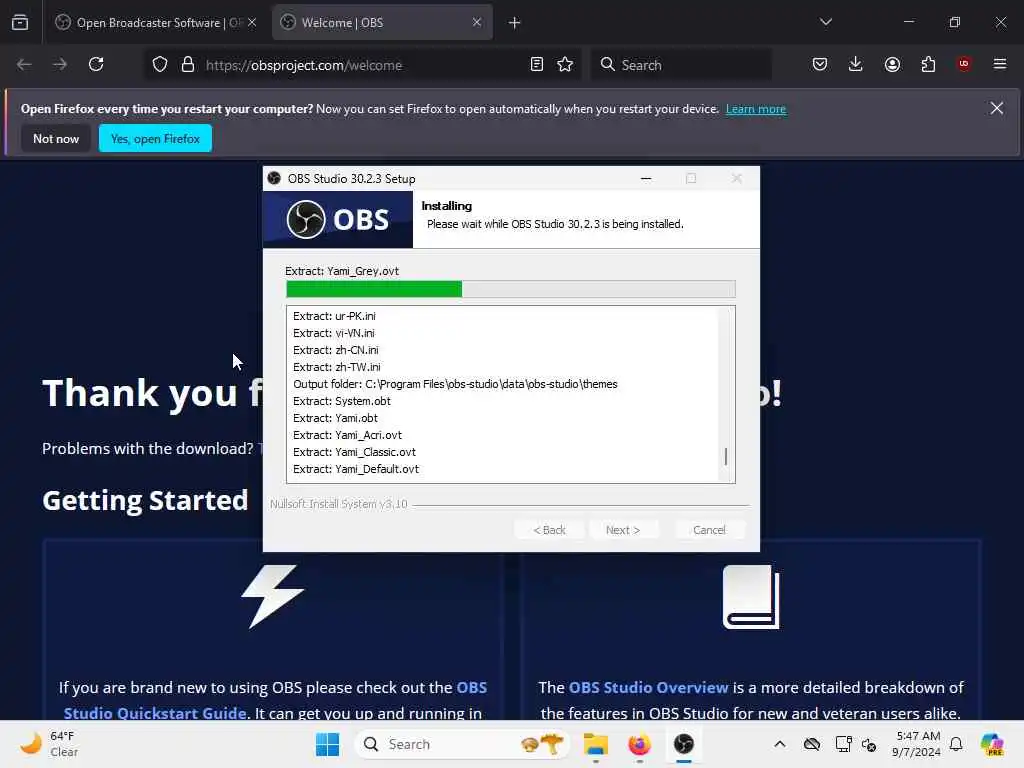Click the Next > button in installer
This screenshot has height=768, width=1024.
tap(623, 530)
